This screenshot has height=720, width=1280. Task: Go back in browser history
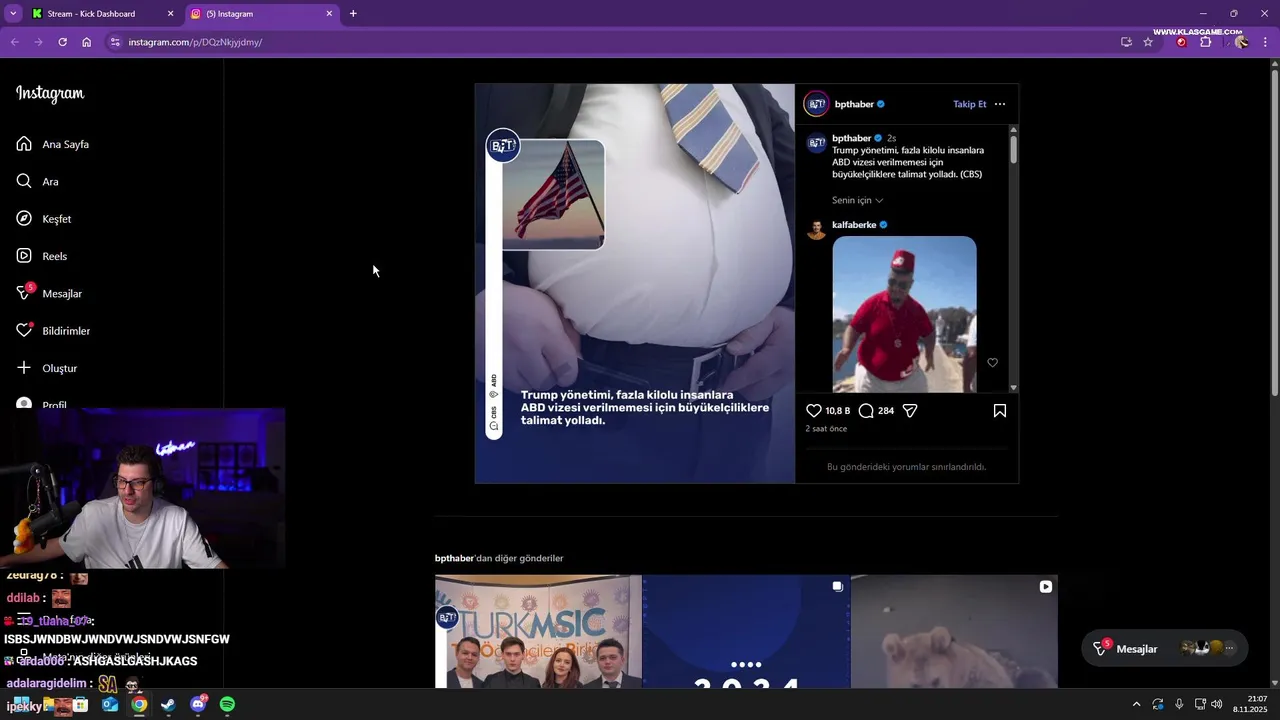tap(14, 42)
